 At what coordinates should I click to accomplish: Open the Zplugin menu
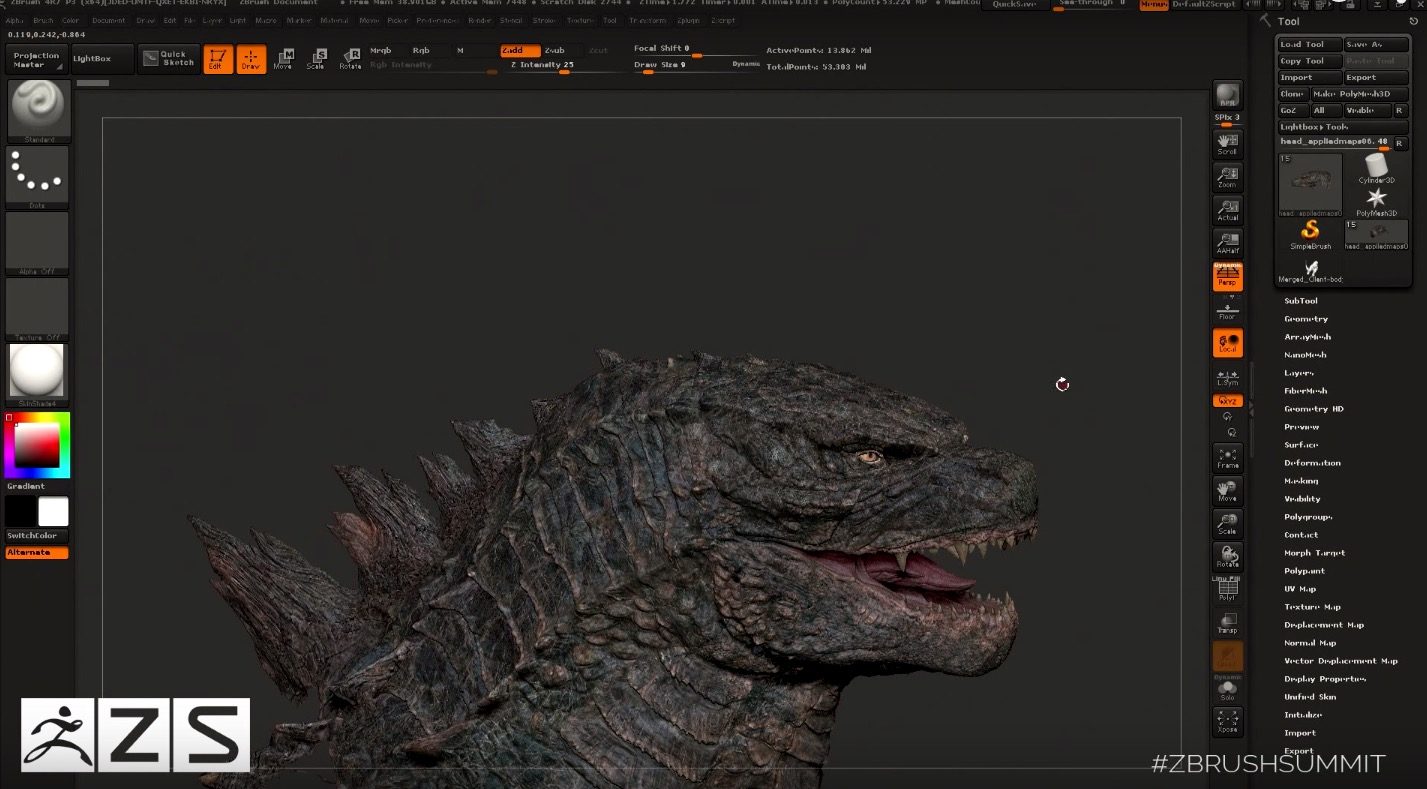coord(688,20)
